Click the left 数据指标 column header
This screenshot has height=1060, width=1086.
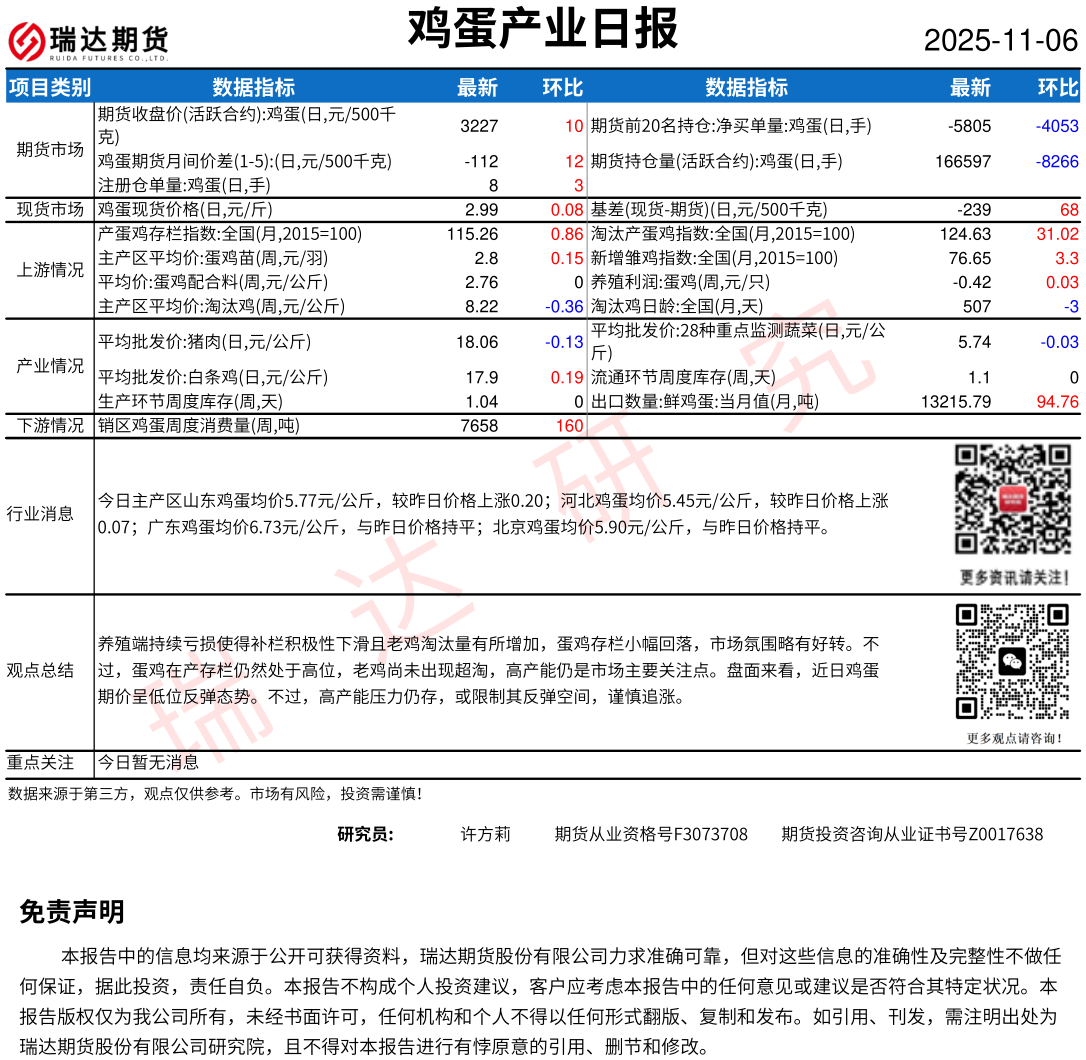(x=253, y=87)
